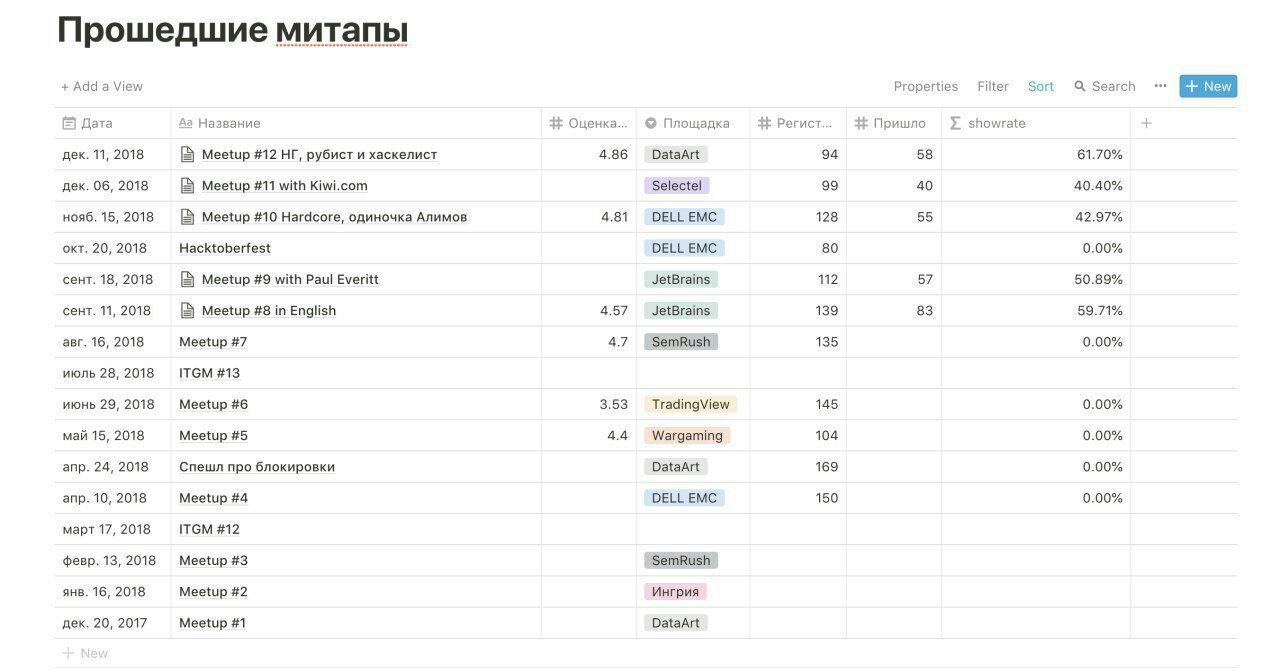Click the number icon in Оценка header

coord(556,123)
